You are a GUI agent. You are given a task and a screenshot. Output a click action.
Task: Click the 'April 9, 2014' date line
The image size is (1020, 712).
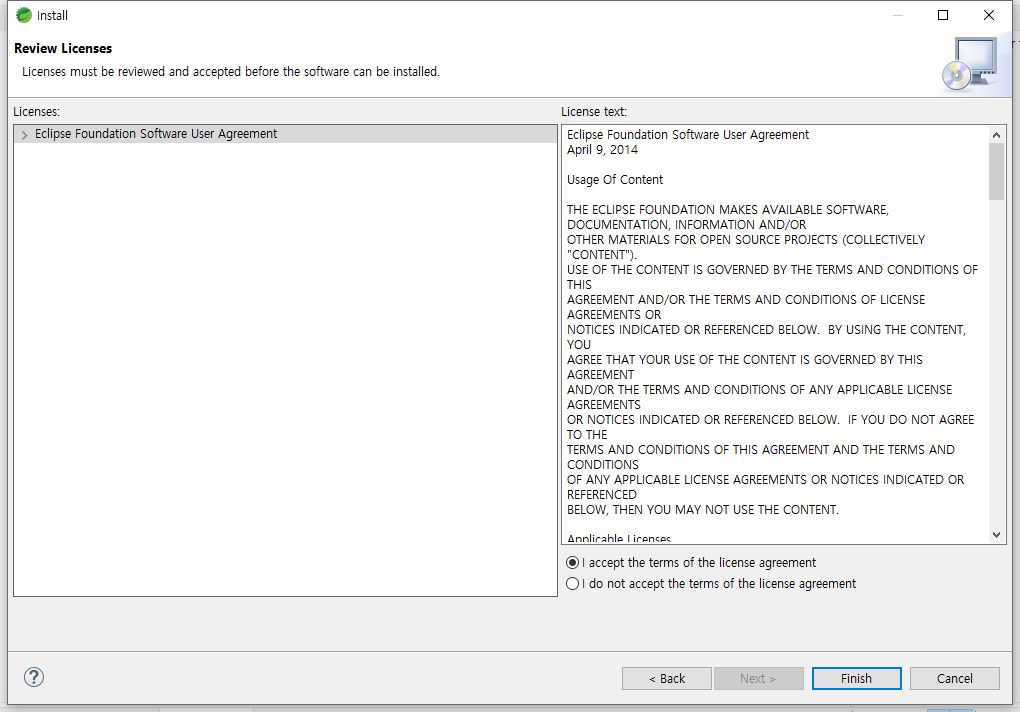602,150
